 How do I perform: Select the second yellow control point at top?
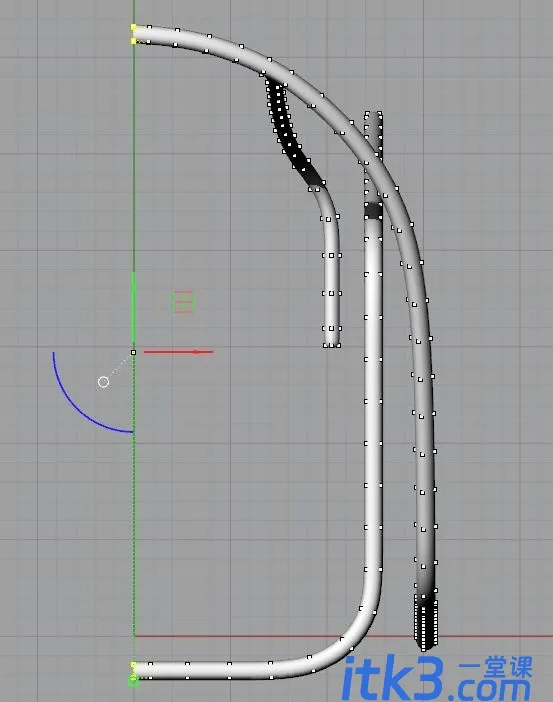coord(133,41)
